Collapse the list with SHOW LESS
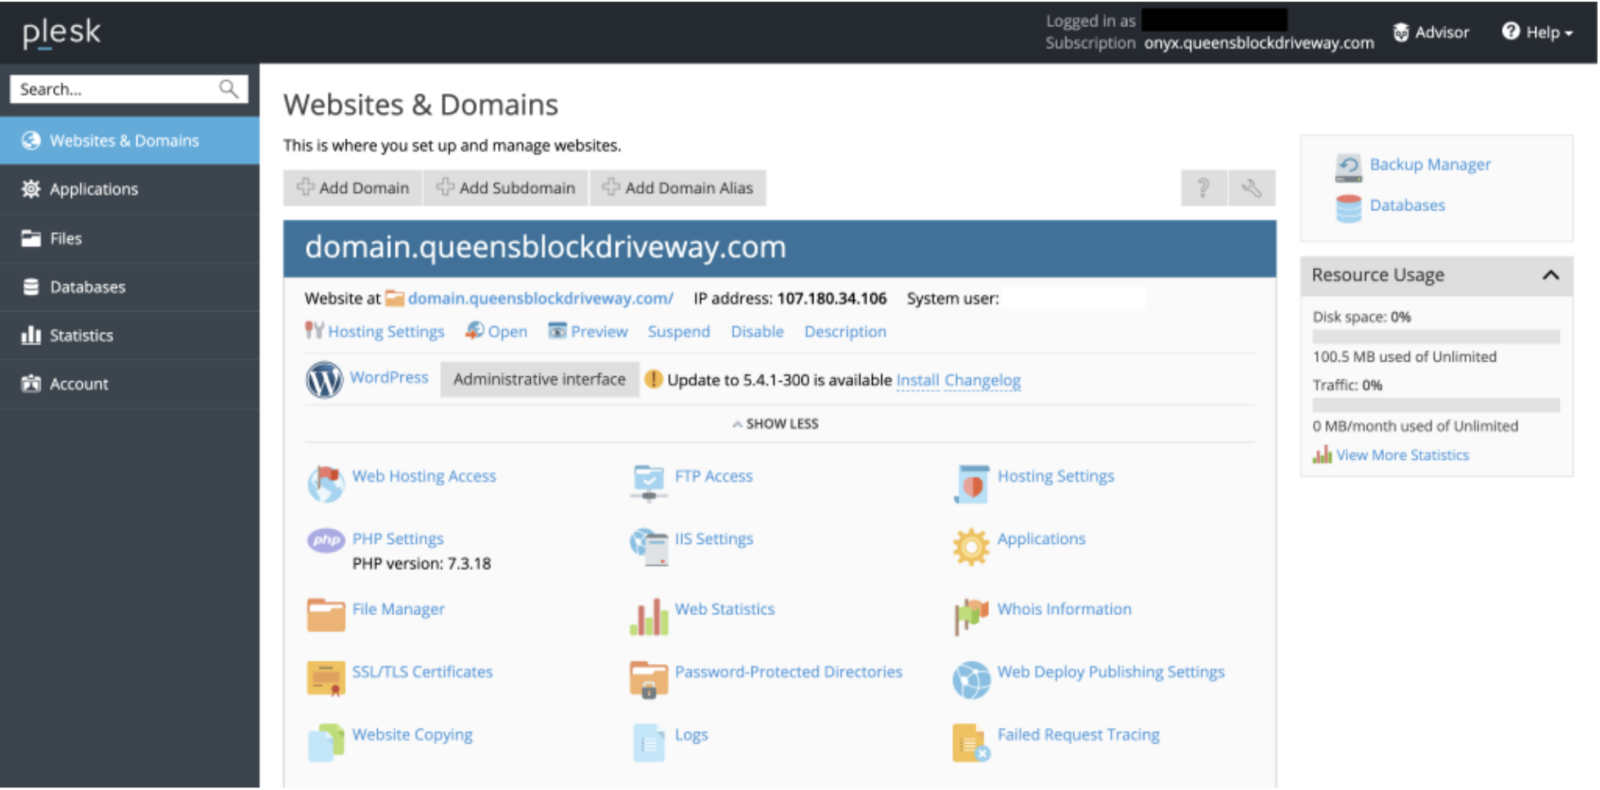Viewport: 1600px width, 790px height. (x=776, y=424)
